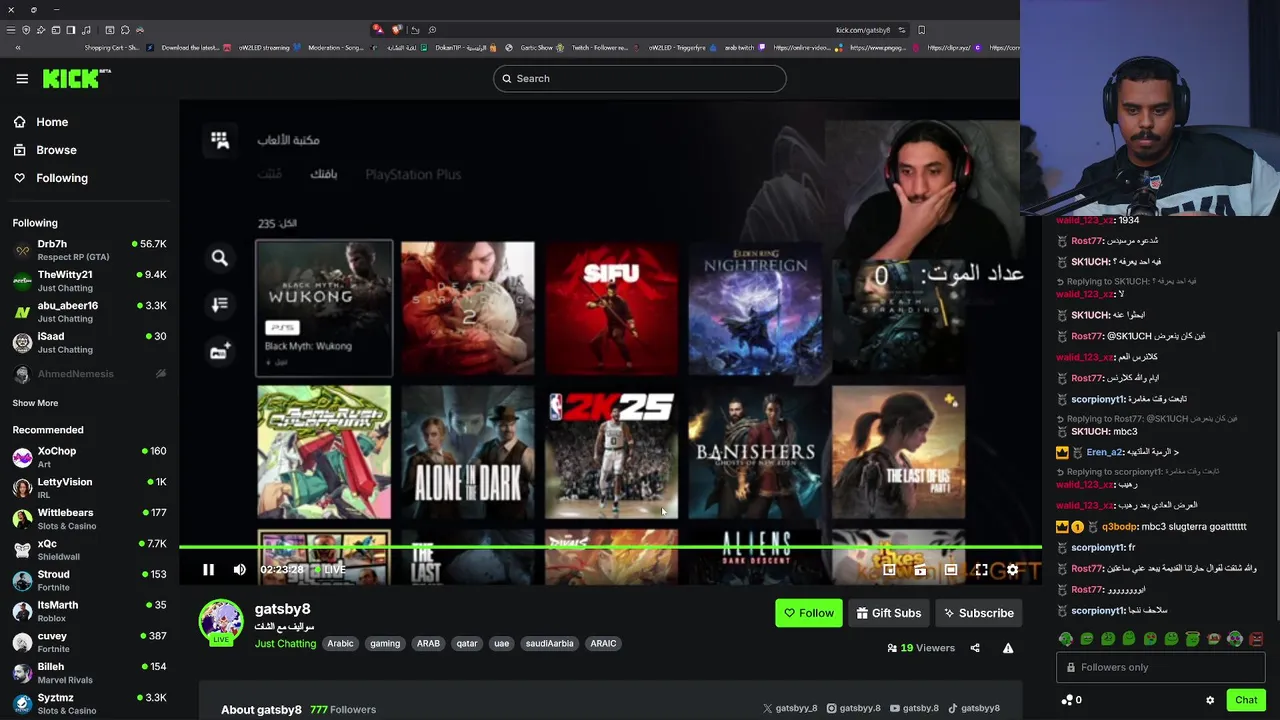Click the saudiAarbia tag
This screenshot has height=720, width=1280.
pos(550,643)
